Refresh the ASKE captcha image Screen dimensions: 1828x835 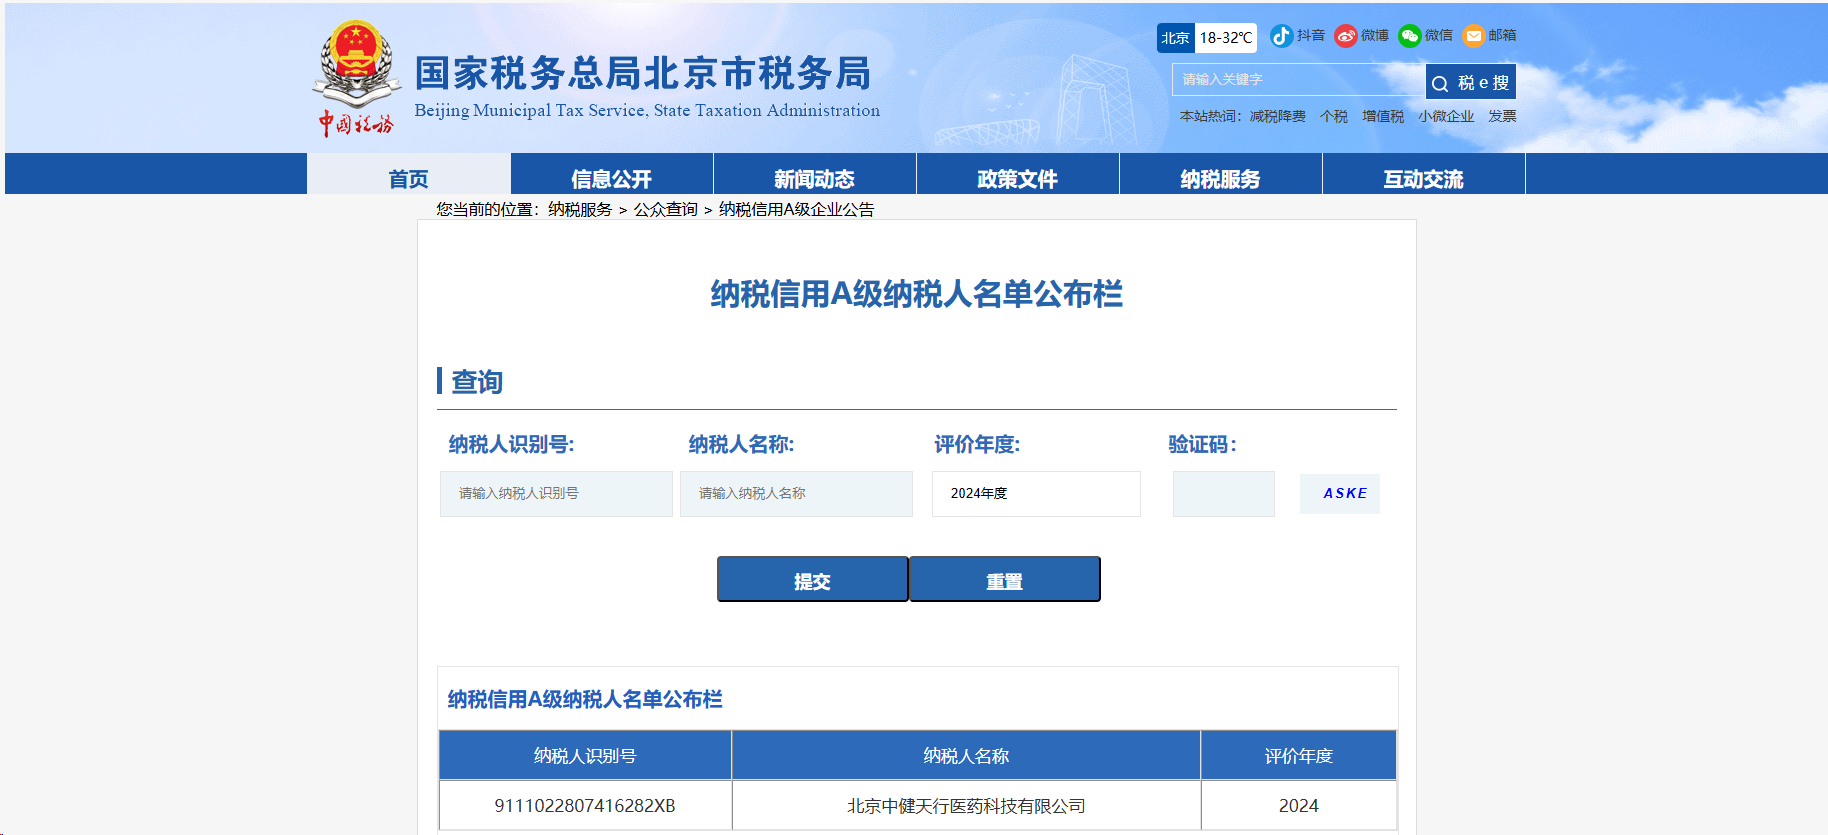click(1340, 494)
